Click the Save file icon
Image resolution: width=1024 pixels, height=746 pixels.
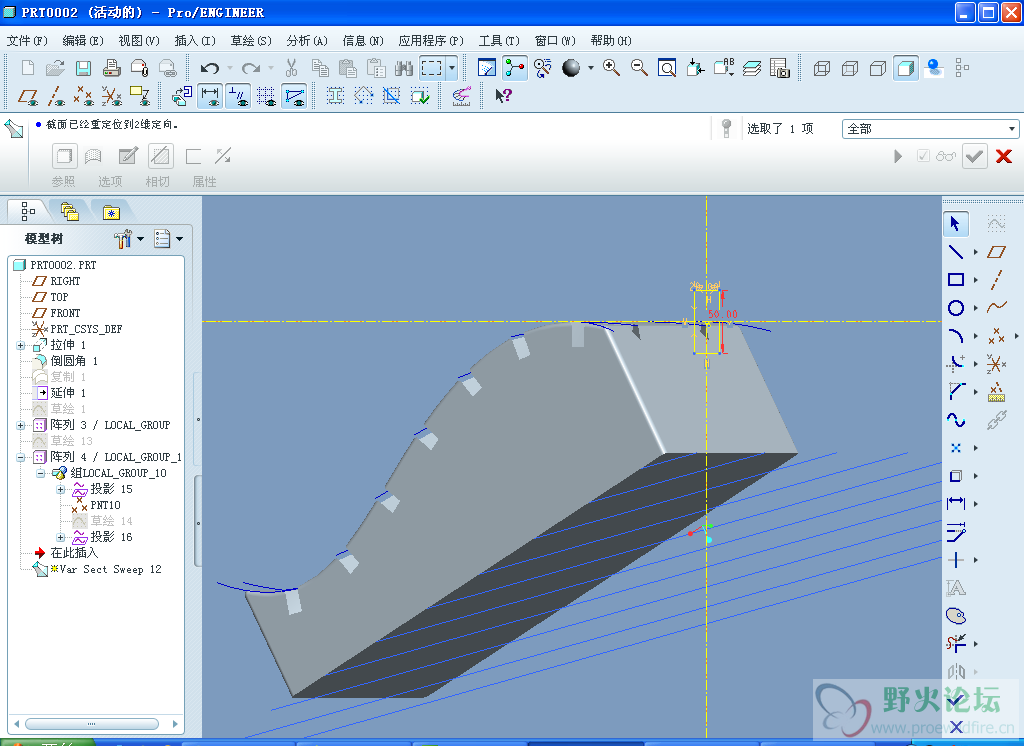point(83,68)
